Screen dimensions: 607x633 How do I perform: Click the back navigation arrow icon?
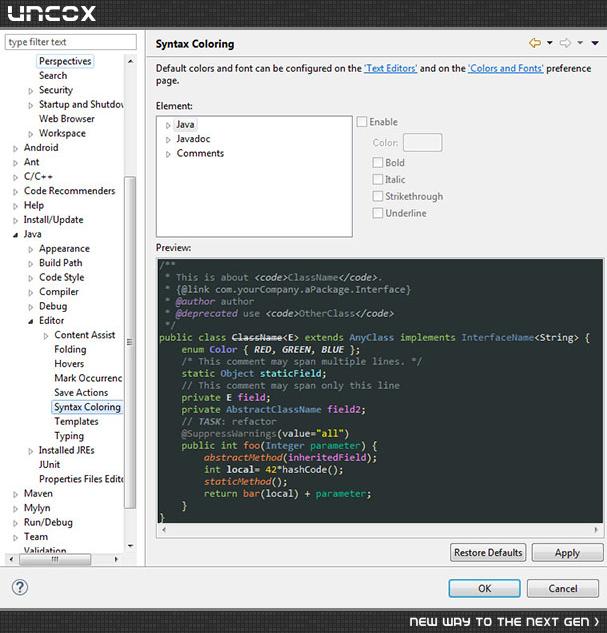(x=535, y=43)
